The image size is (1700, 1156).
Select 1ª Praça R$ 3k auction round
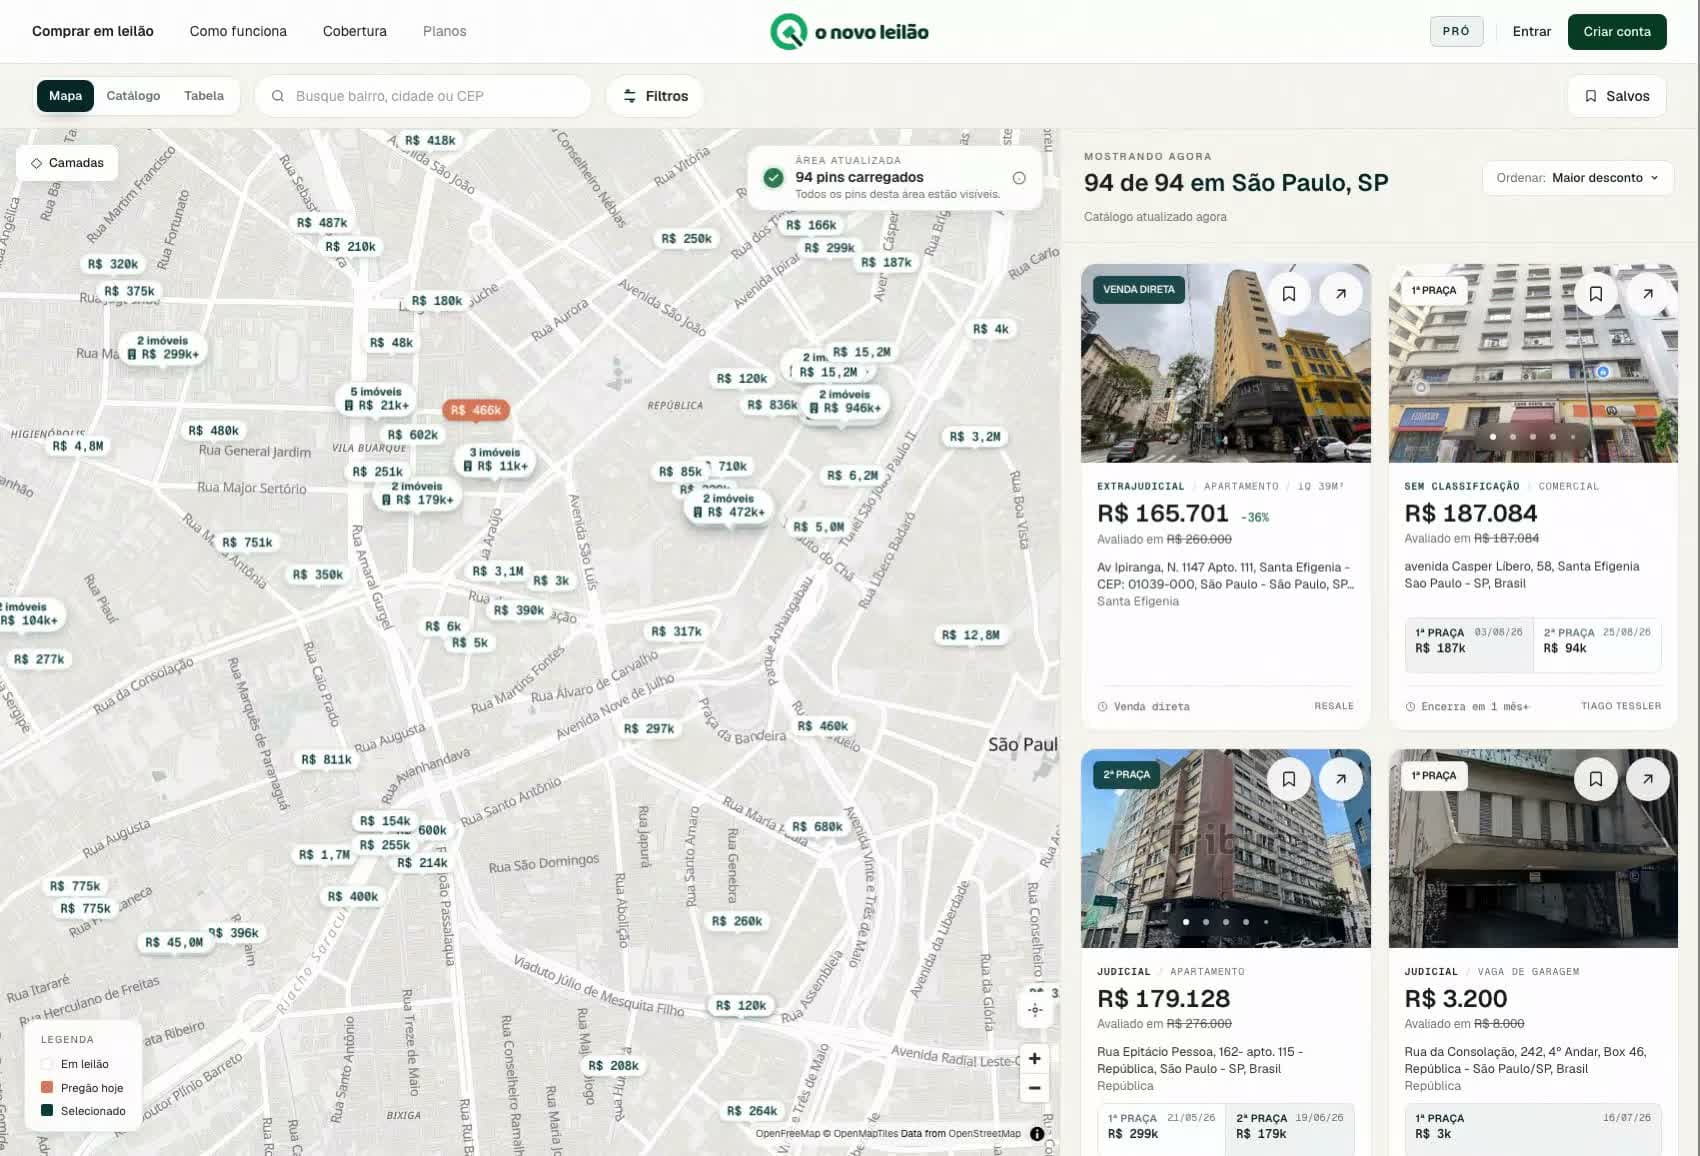[x=1533, y=1129]
